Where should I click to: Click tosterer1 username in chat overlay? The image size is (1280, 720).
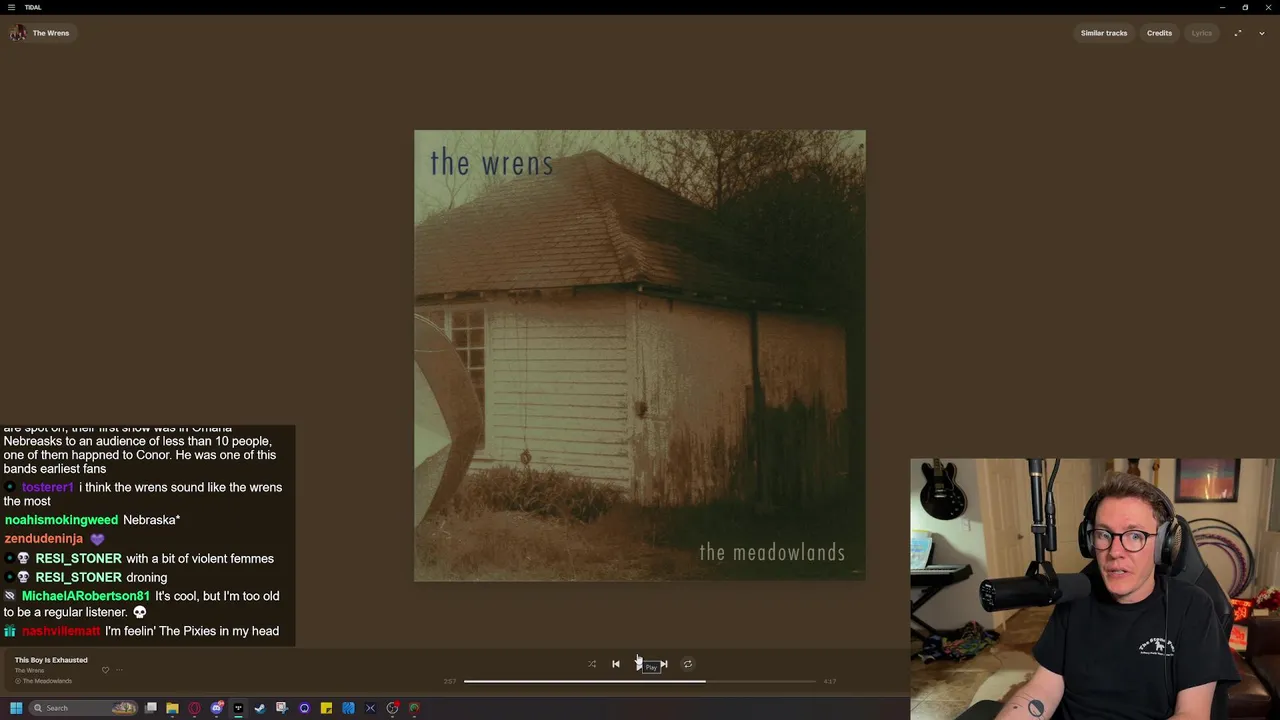48,487
